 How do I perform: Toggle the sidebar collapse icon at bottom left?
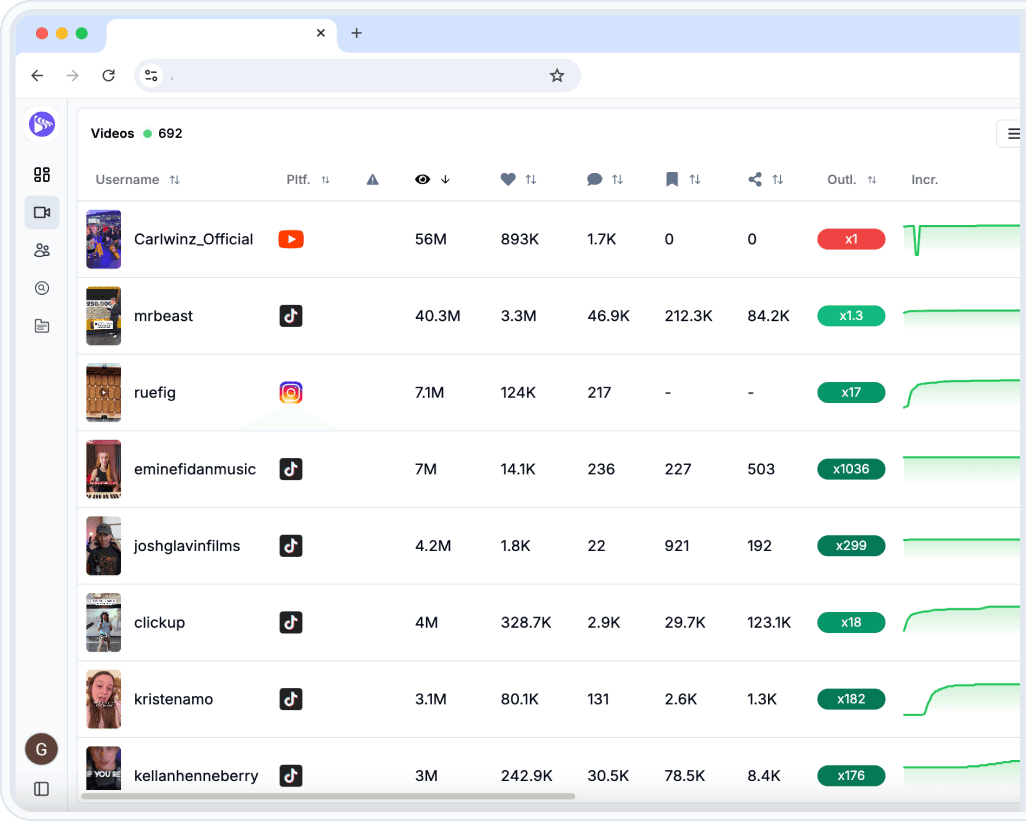pyautogui.click(x=40, y=789)
